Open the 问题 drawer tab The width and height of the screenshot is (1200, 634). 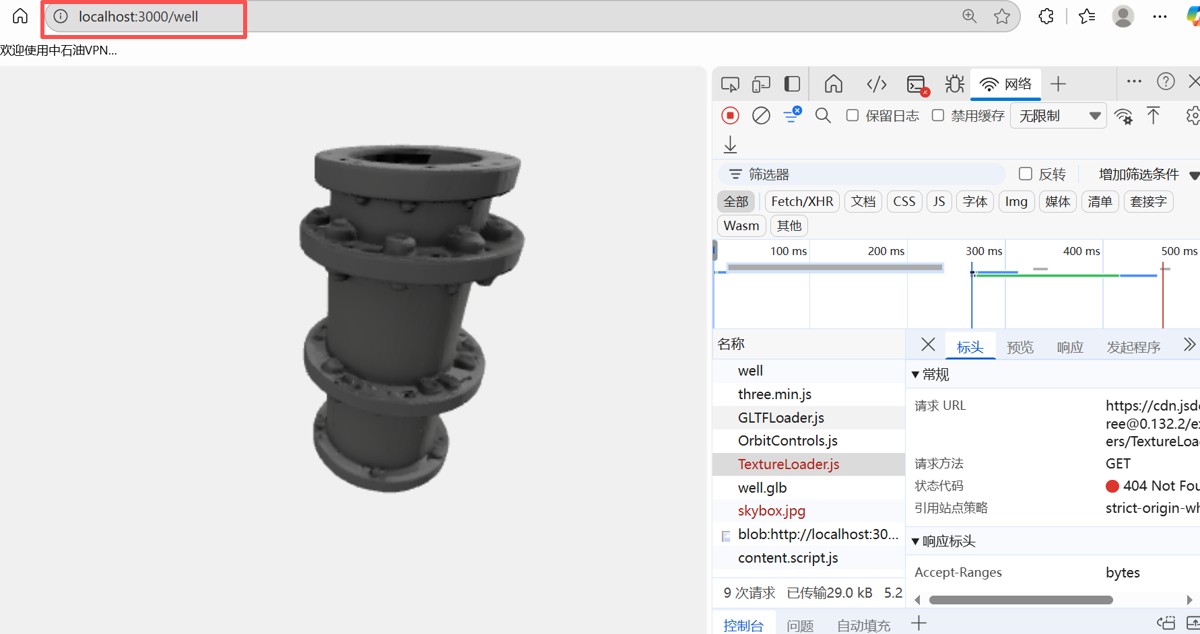click(x=800, y=625)
